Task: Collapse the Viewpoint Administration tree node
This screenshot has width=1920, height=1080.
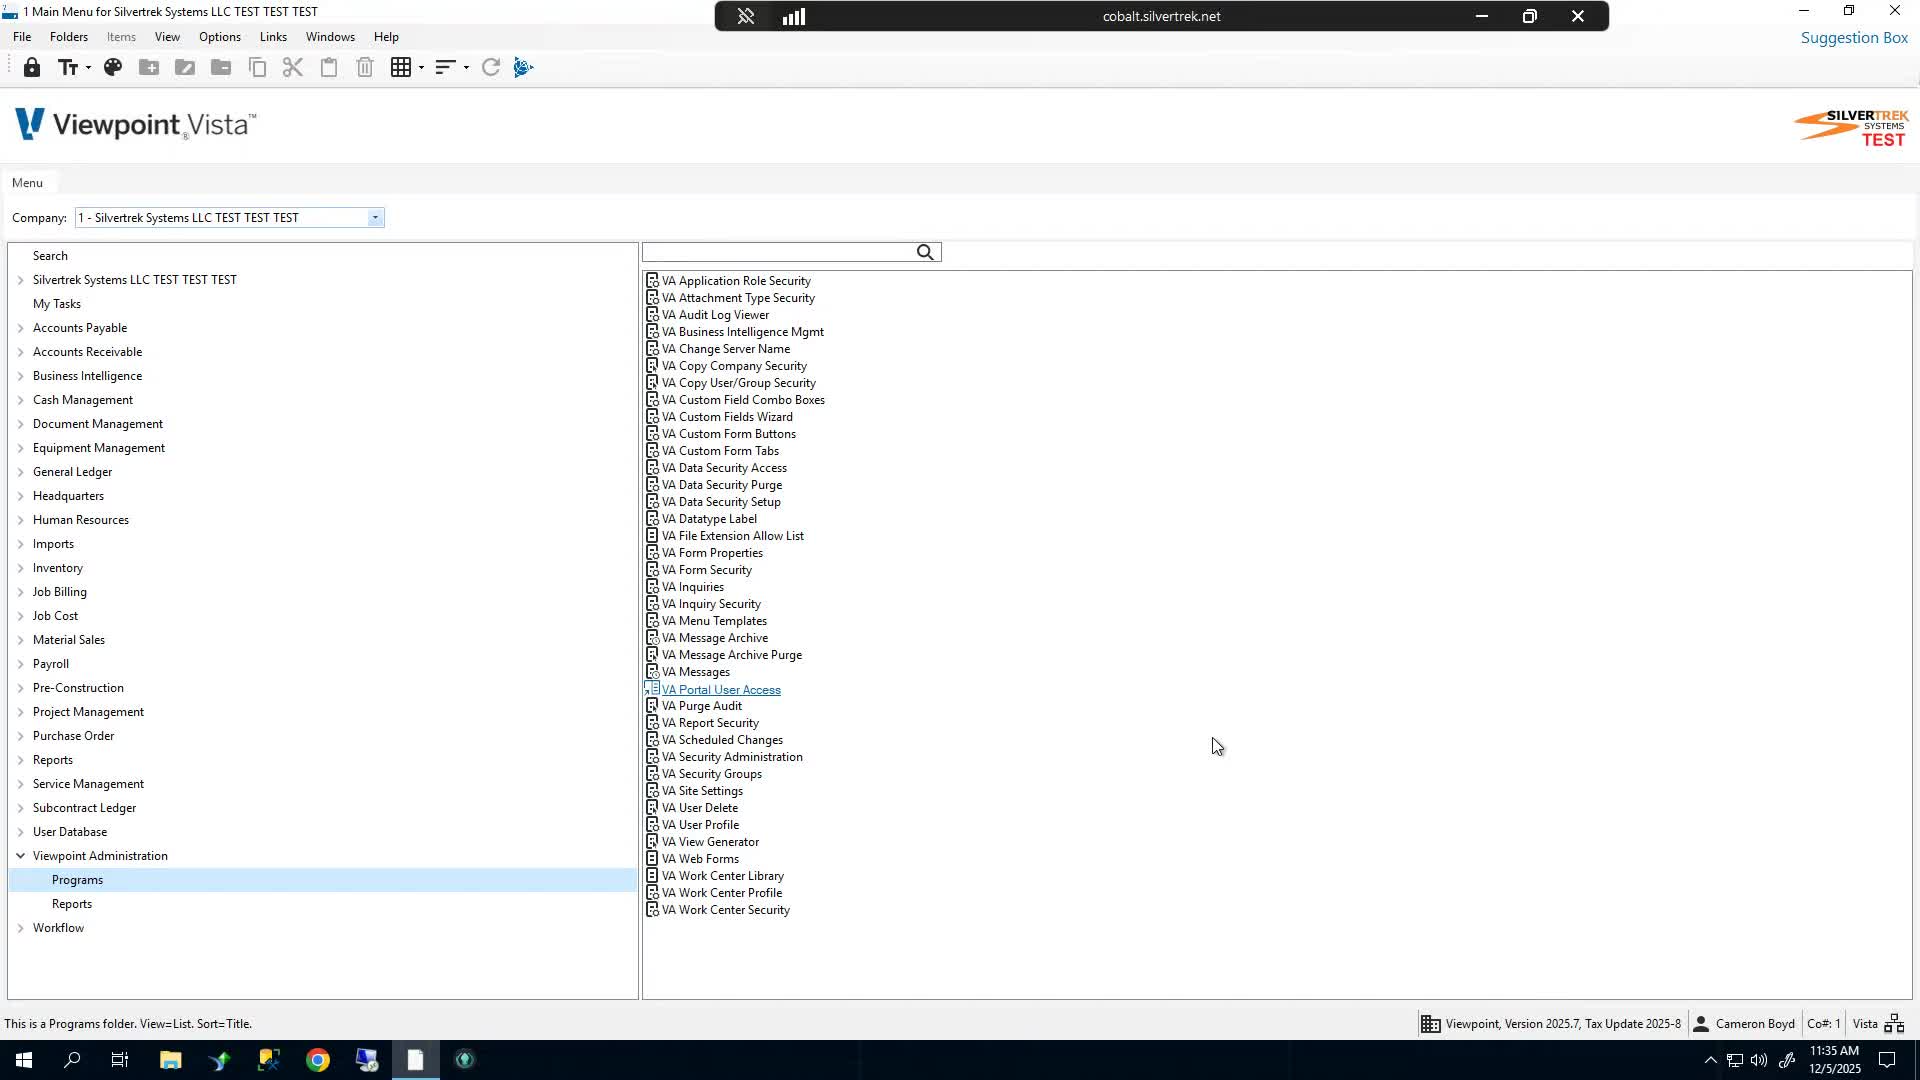Action: tap(20, 856)
